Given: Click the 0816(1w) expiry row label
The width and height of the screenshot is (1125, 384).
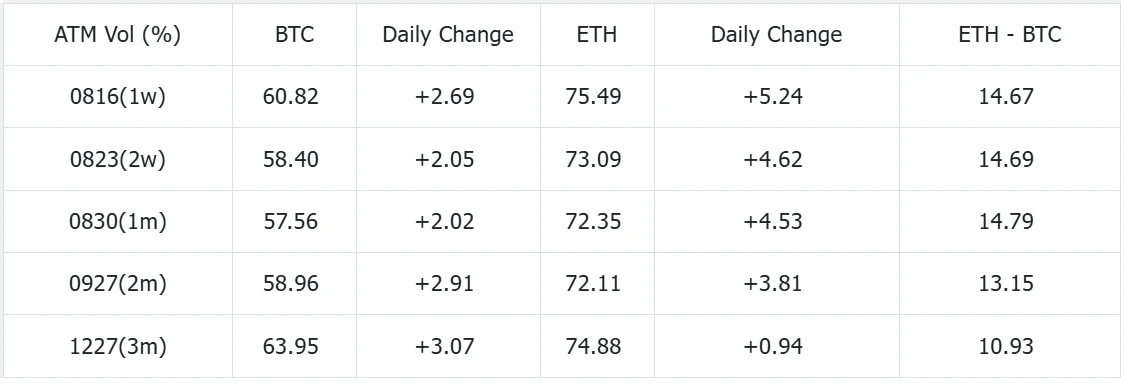Looking at the screenshot, I should coord(117,96).
